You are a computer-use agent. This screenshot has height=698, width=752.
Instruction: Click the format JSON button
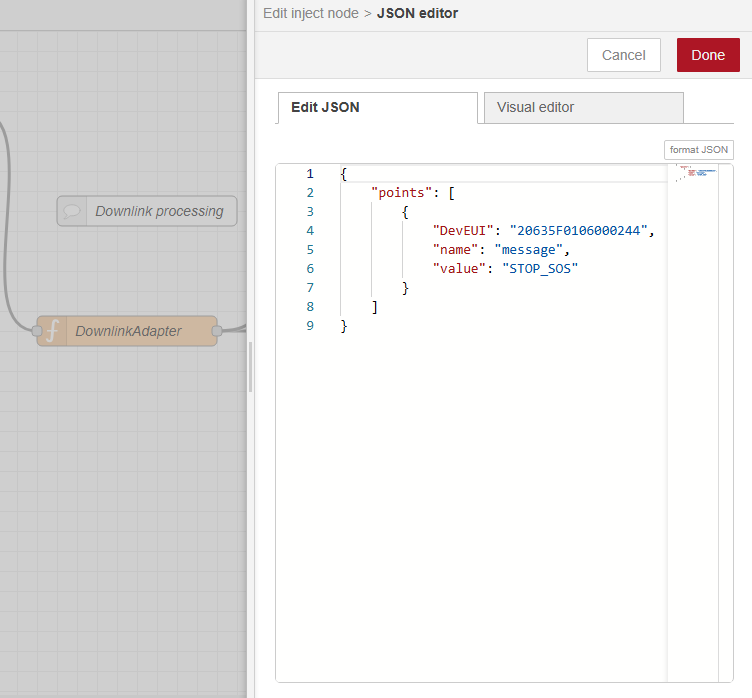[x=698, y=149]
